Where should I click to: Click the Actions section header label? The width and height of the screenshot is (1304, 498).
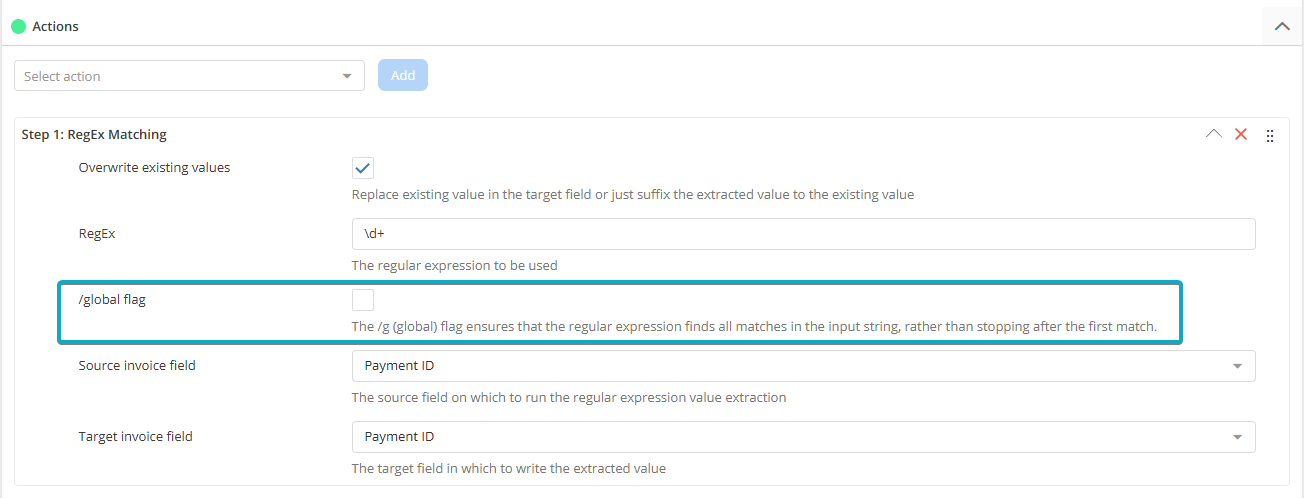(x=55, y=27)
